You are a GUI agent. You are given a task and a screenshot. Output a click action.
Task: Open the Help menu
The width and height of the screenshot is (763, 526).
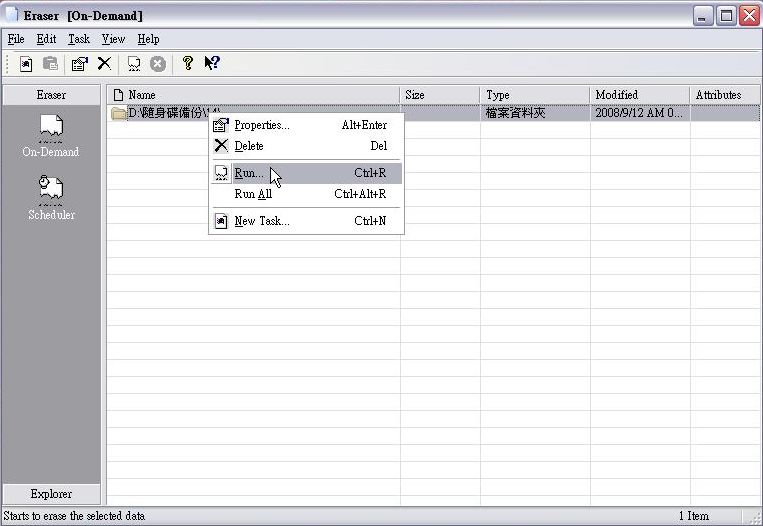click(148, 39)
